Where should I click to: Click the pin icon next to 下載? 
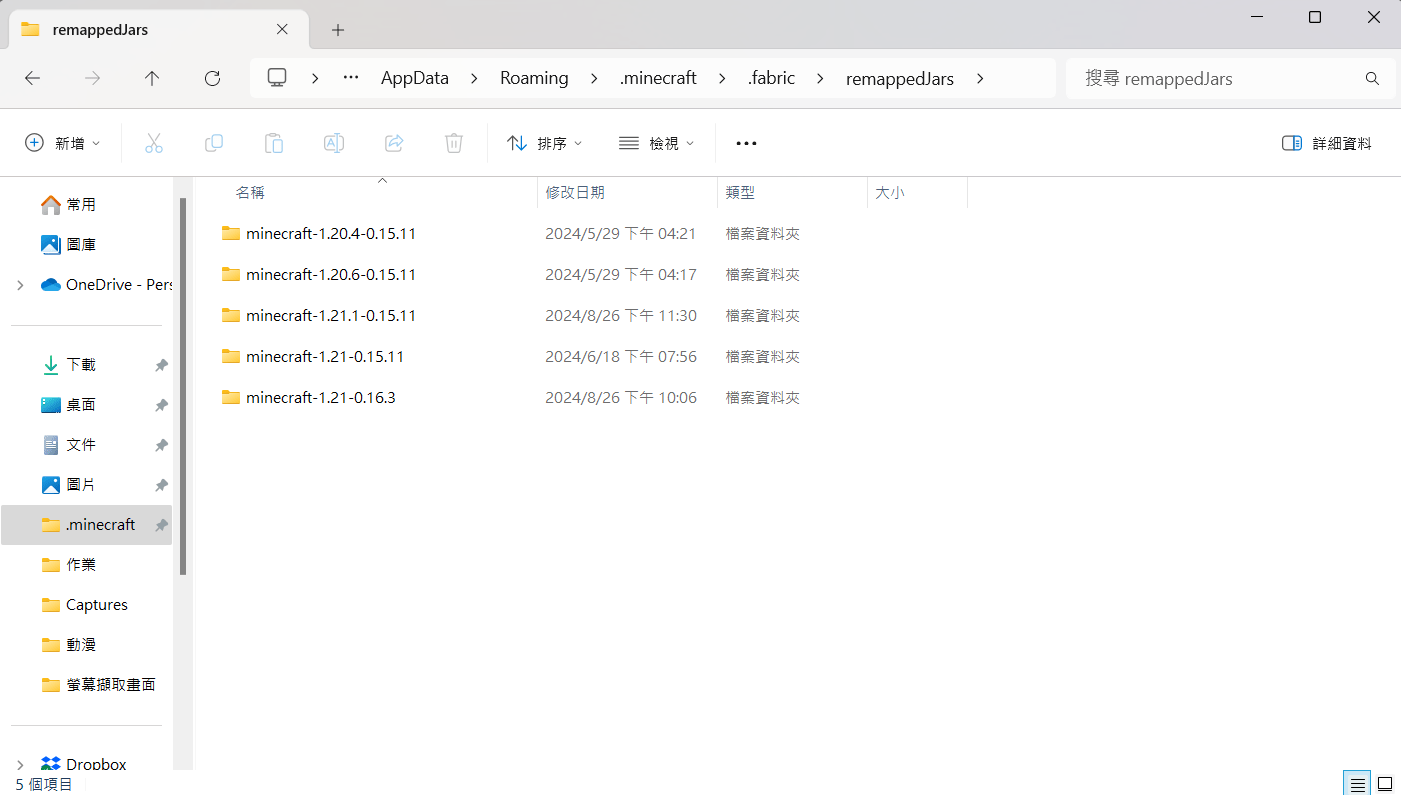click(x=161, y=365)
